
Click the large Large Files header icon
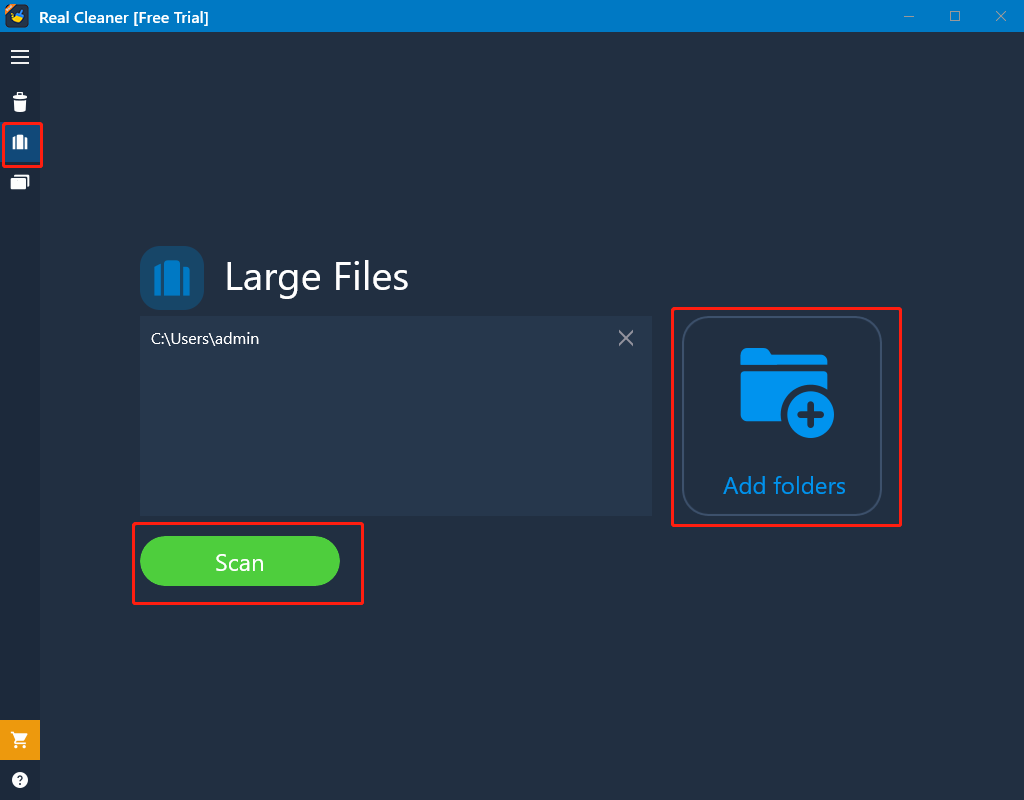172,278
